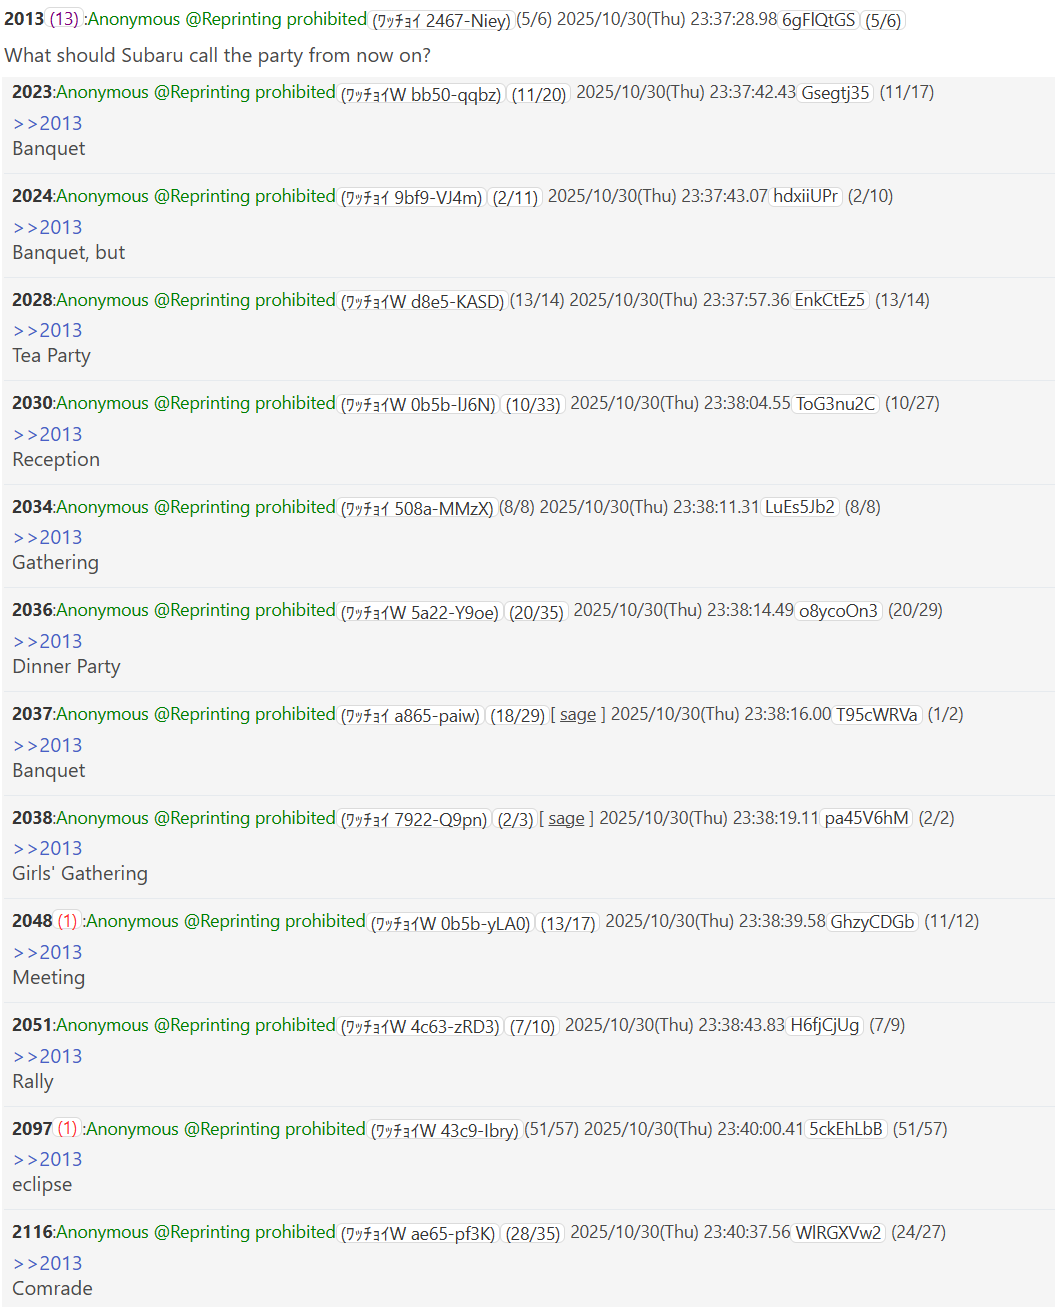Click the >>2013 anchor in post 2023
1055x1307 pixels.
click(x=47, y=123)
